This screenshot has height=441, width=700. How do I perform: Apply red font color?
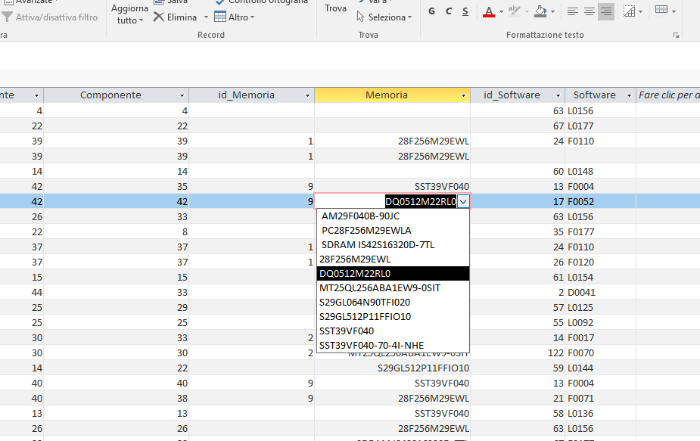[x=489, y=11]
